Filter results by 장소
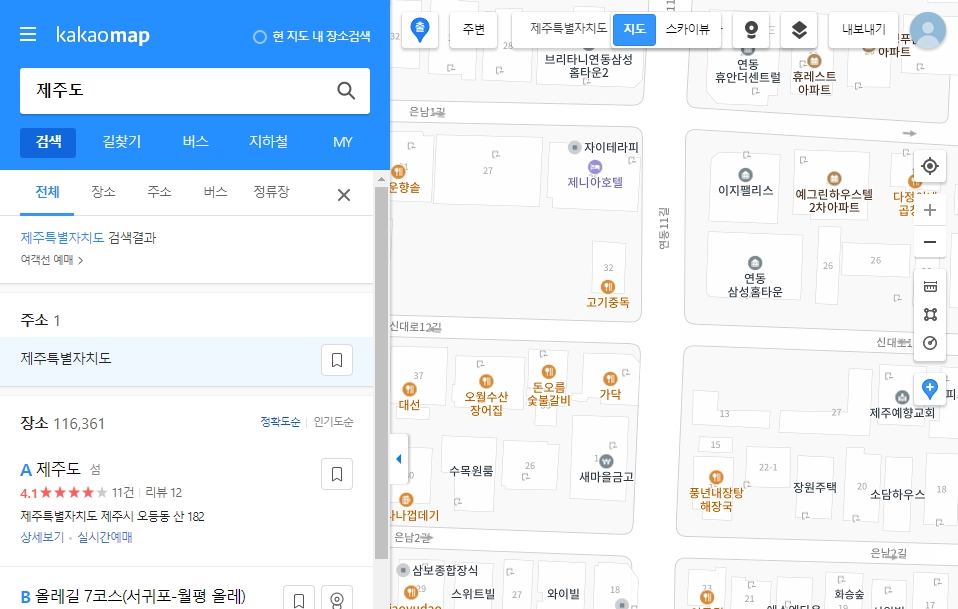This screenshot has height=609, width=958. point(103,192)
